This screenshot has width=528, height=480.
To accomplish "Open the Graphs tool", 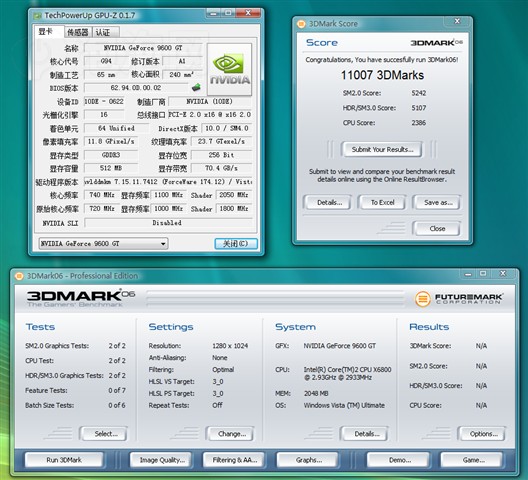I will [307, 460].
